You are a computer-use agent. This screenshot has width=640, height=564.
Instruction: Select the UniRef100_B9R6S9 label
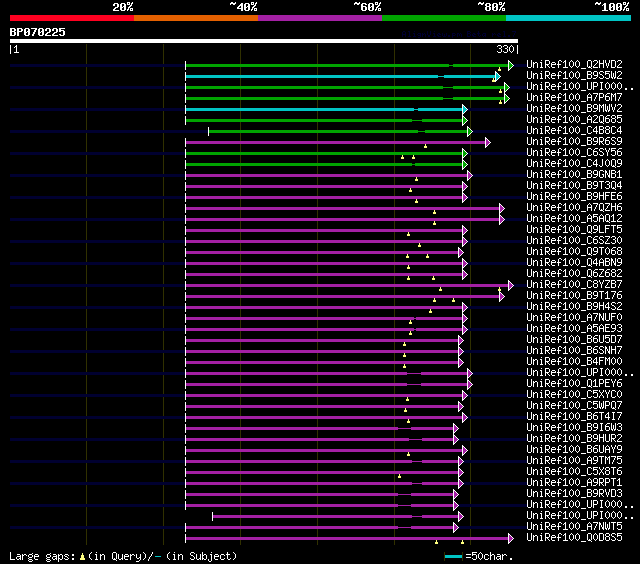[x=574, y=142]
